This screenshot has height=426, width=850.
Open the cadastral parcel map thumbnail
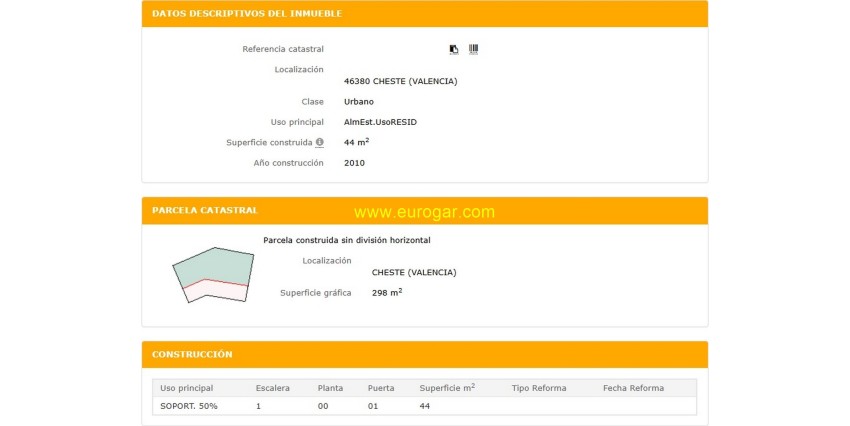[x=212, y=275]
